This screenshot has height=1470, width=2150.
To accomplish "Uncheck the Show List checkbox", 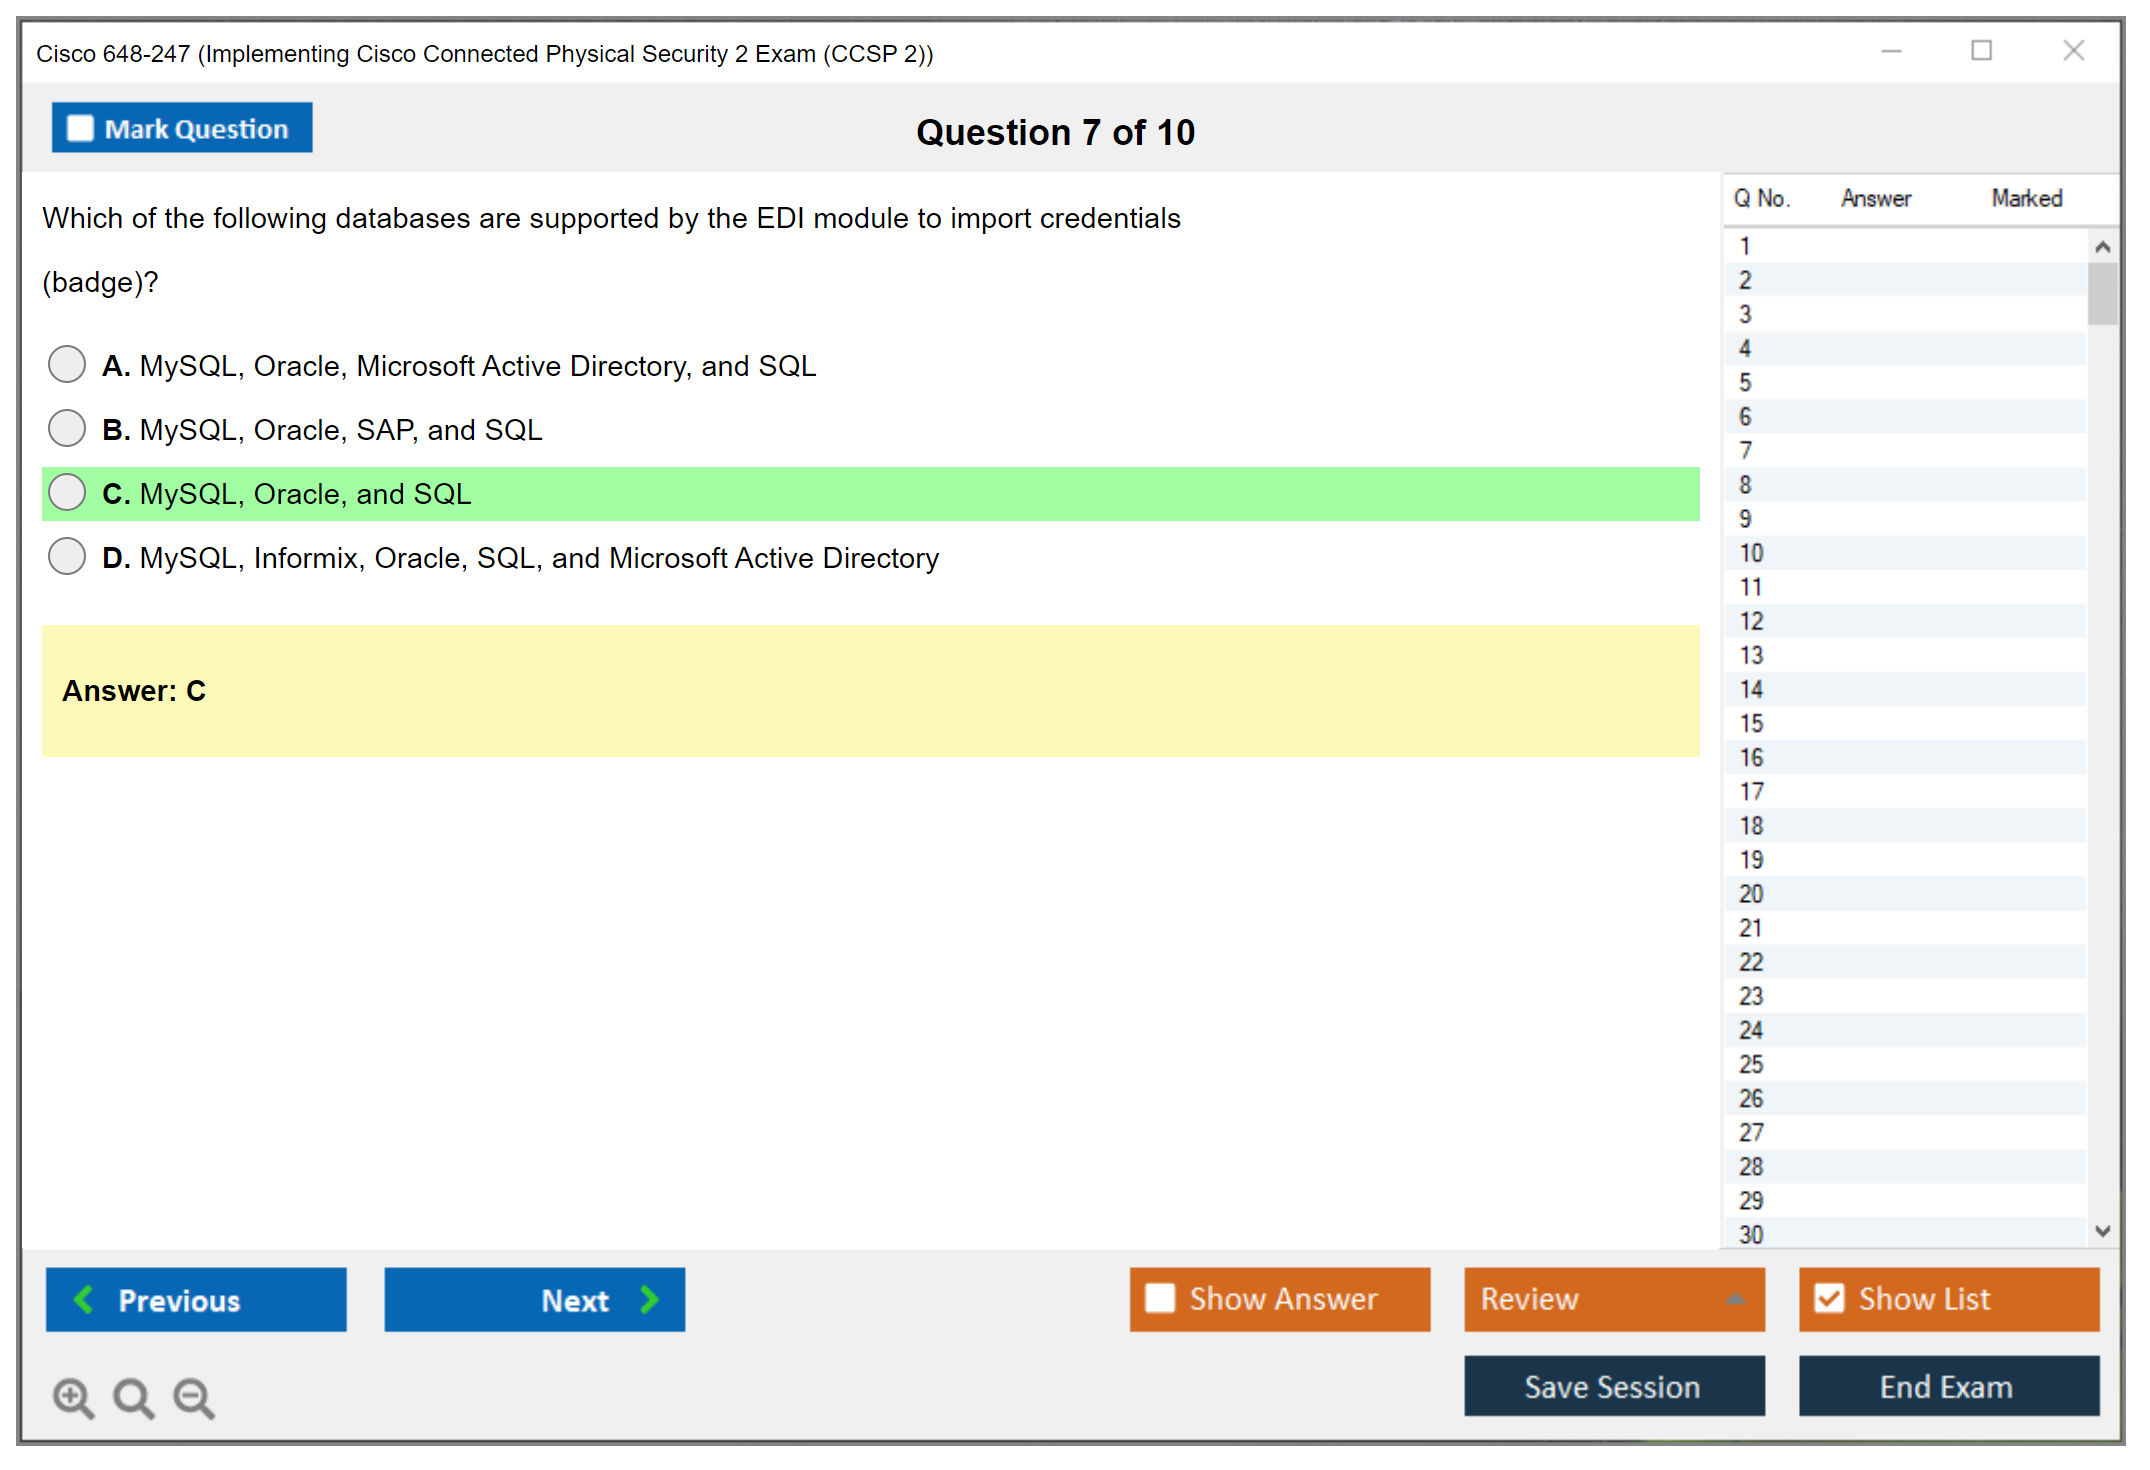I will pyautogui.click(x=1829, y=1298).
